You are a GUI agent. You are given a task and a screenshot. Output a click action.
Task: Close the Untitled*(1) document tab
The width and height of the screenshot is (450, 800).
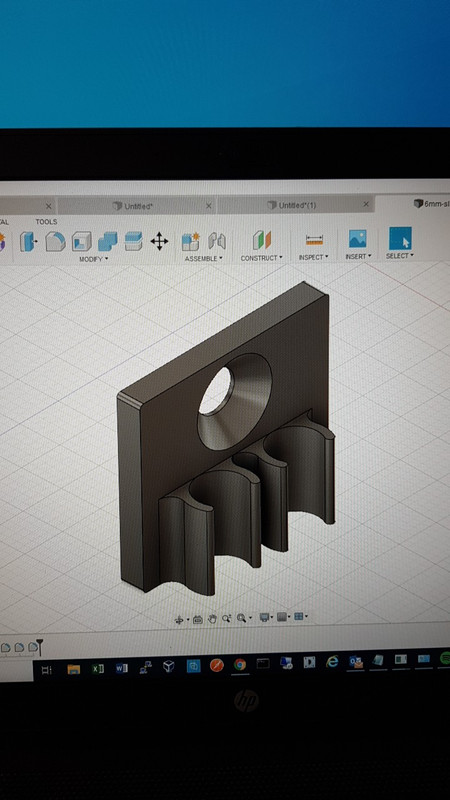point(366,204)
